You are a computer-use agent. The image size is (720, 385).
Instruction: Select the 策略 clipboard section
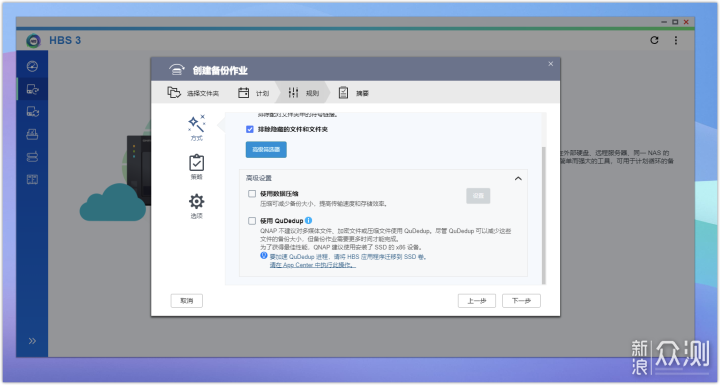pyautogui.click(x=197, y=167)
